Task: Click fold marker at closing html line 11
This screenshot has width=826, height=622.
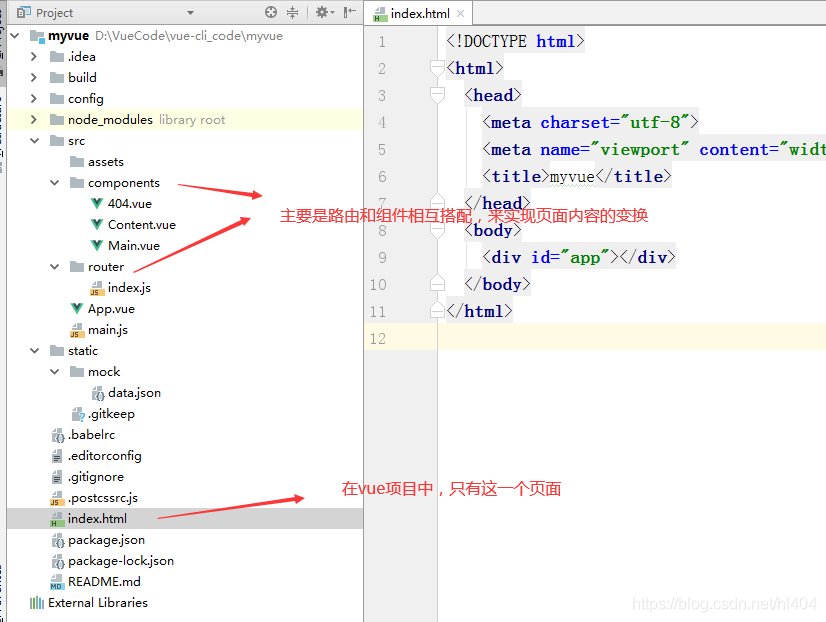Action: [x=437, y=311]
